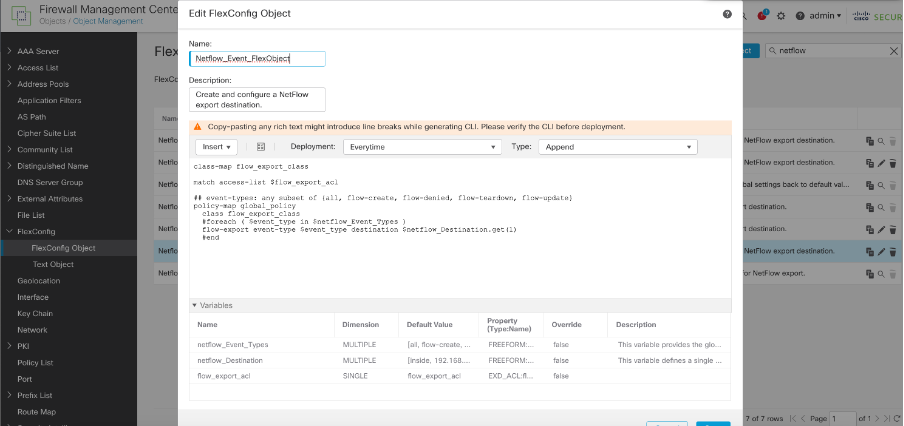
Task: Open the help icon in Edit FlexConfig dialog
Action: [x=727, y=14]
